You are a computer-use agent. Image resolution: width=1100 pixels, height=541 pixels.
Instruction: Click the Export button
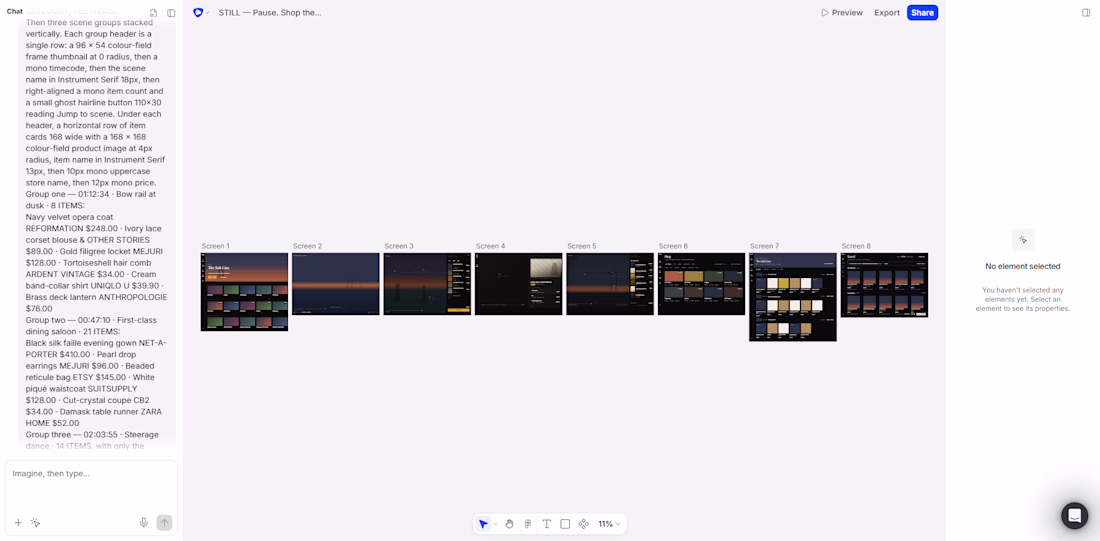887,13
